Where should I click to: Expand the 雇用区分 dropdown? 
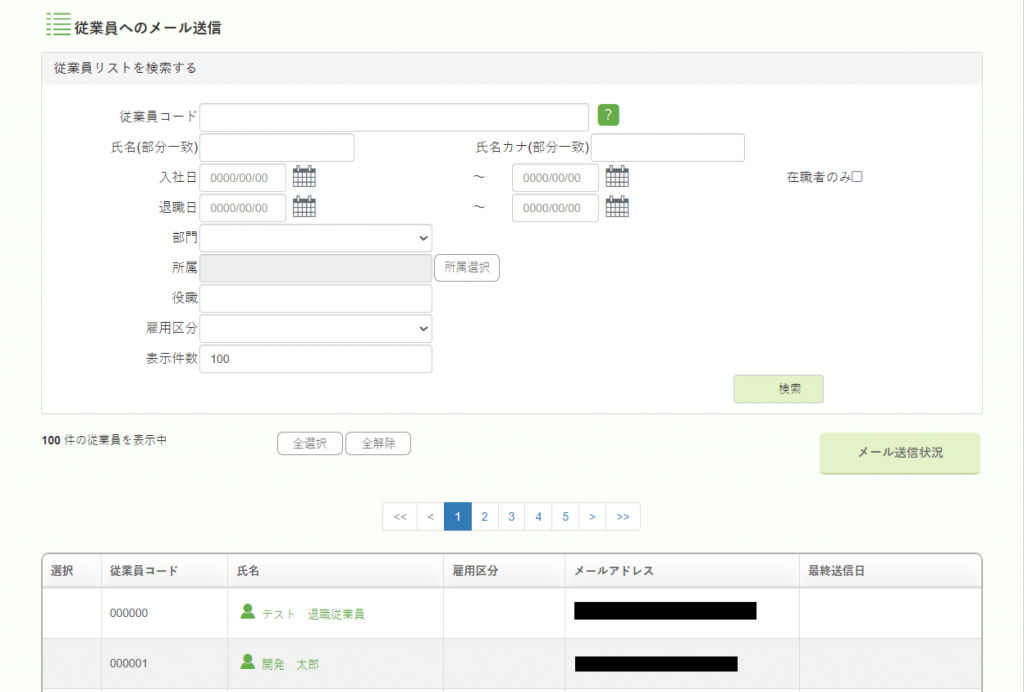coord(316,329)
